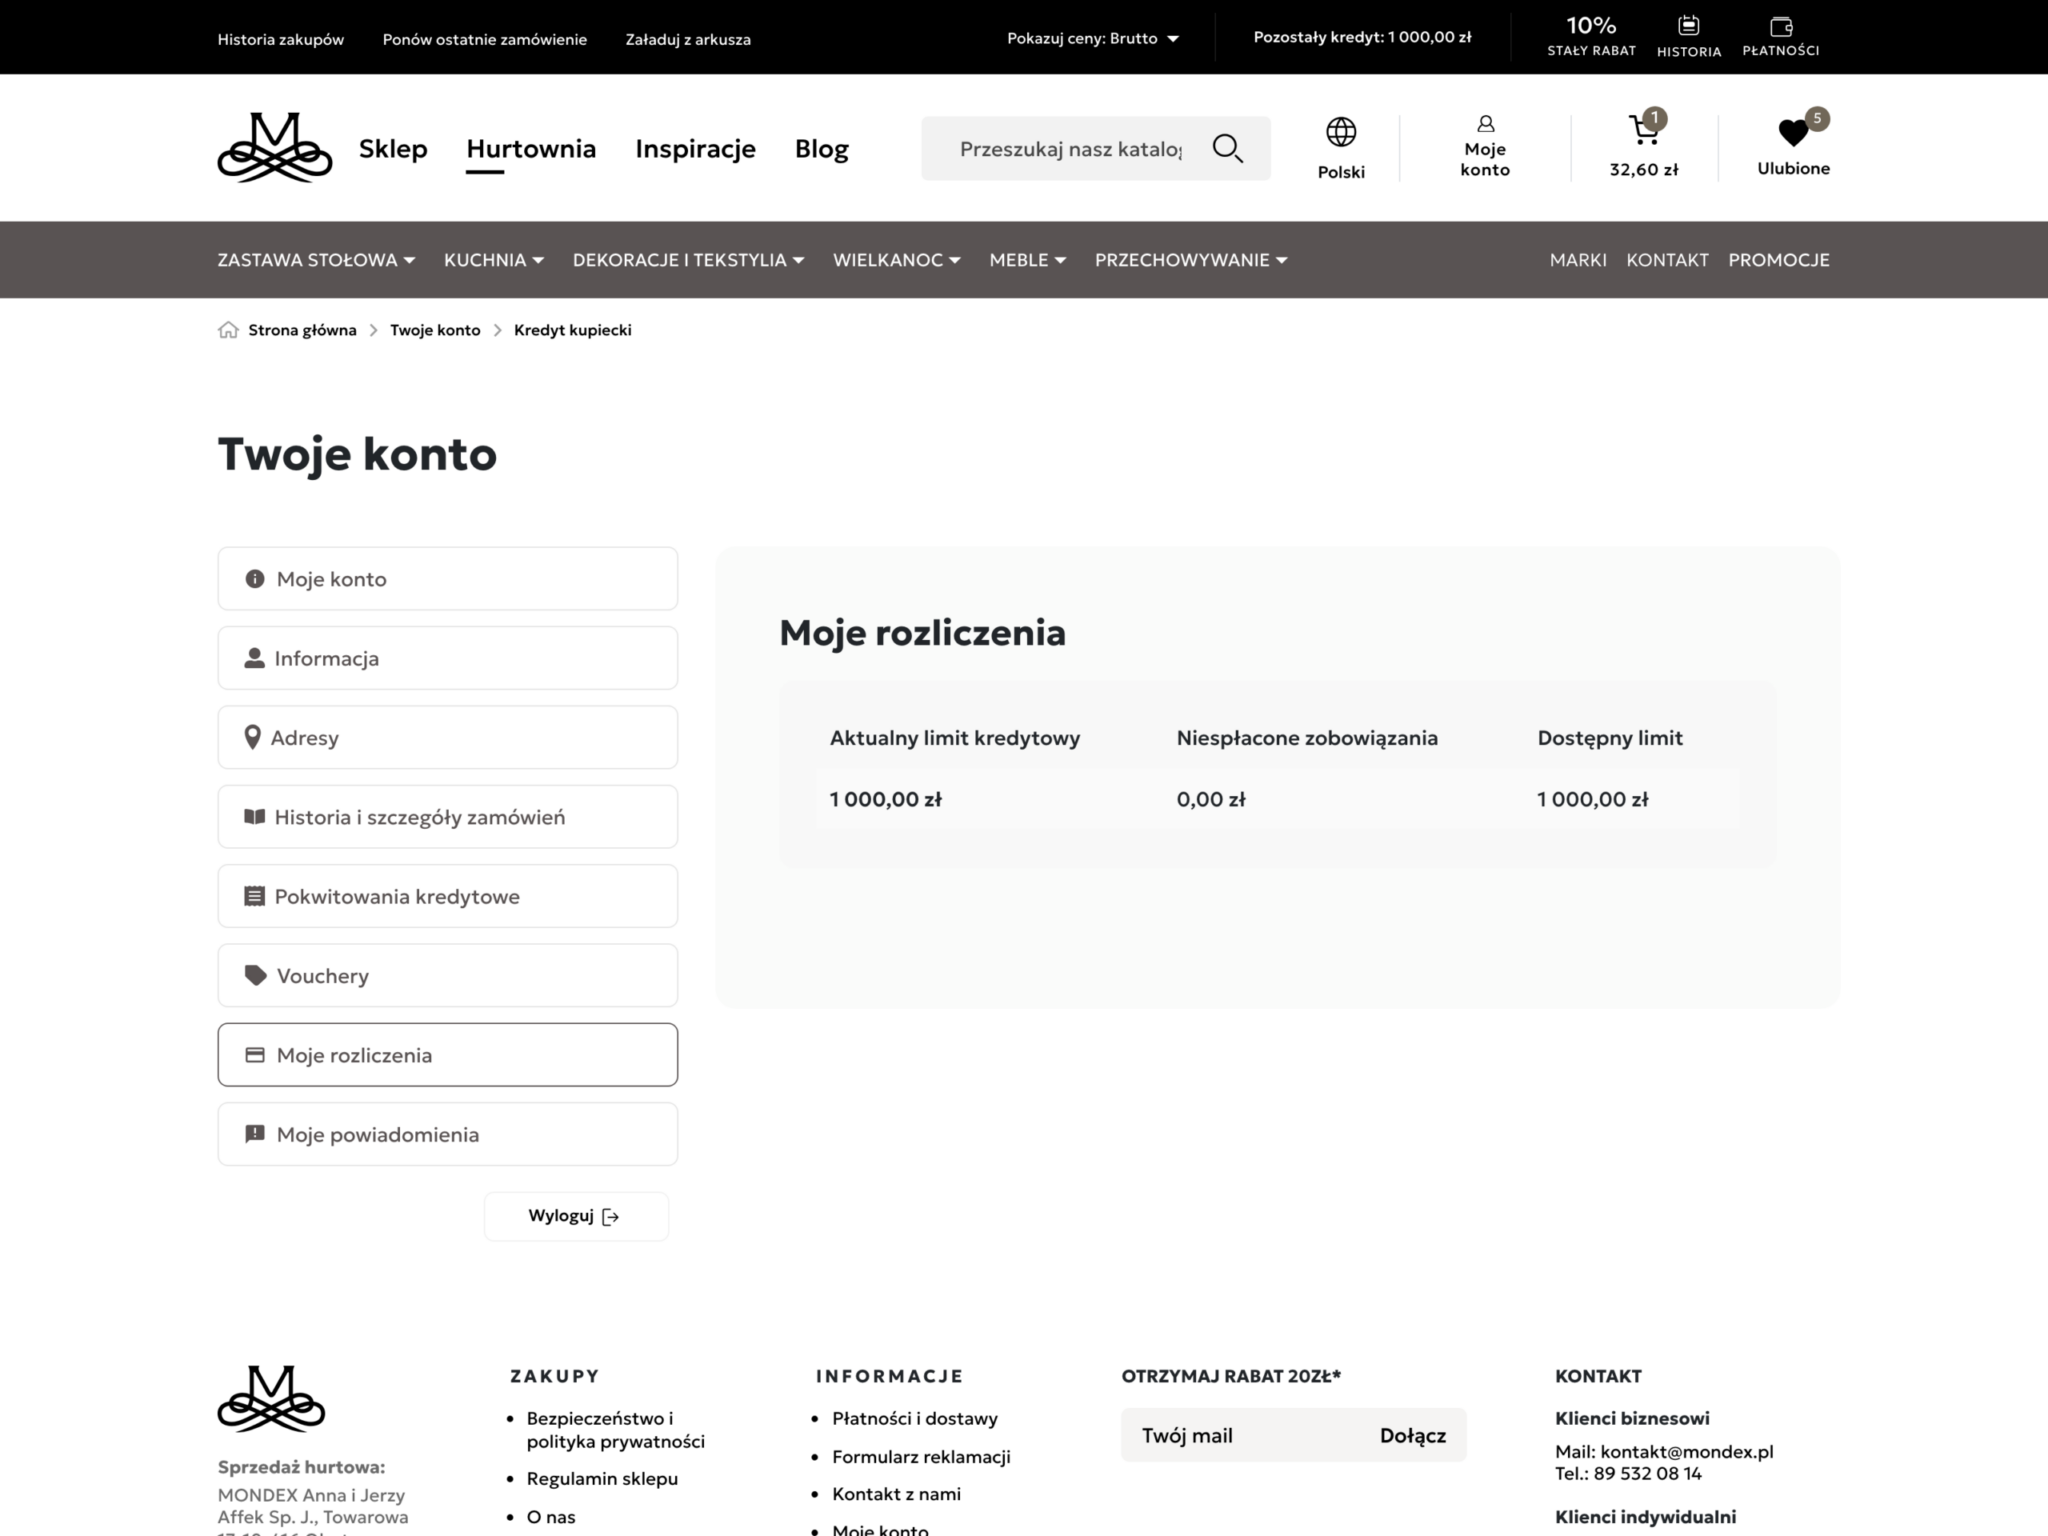The width and height of the screenshot is (2048, 1536).
Task: Click the Strona główna breadcrumb
Action: (302, 330)
